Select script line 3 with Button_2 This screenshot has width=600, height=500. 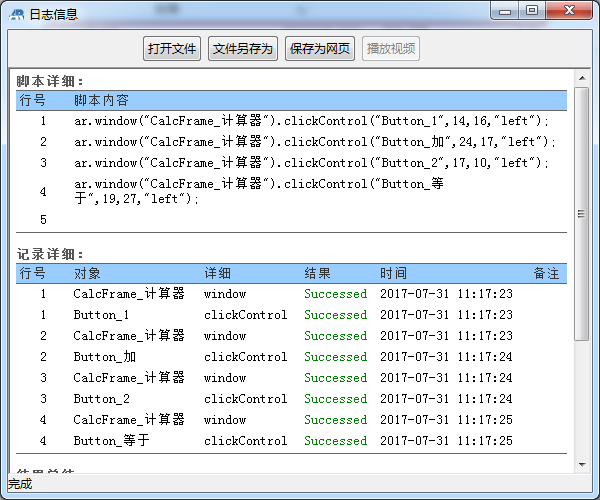(x=291, y=163)
